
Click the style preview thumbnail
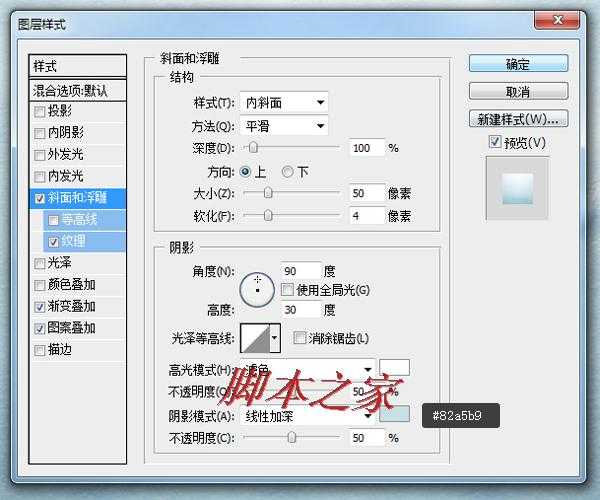[517, 188]
